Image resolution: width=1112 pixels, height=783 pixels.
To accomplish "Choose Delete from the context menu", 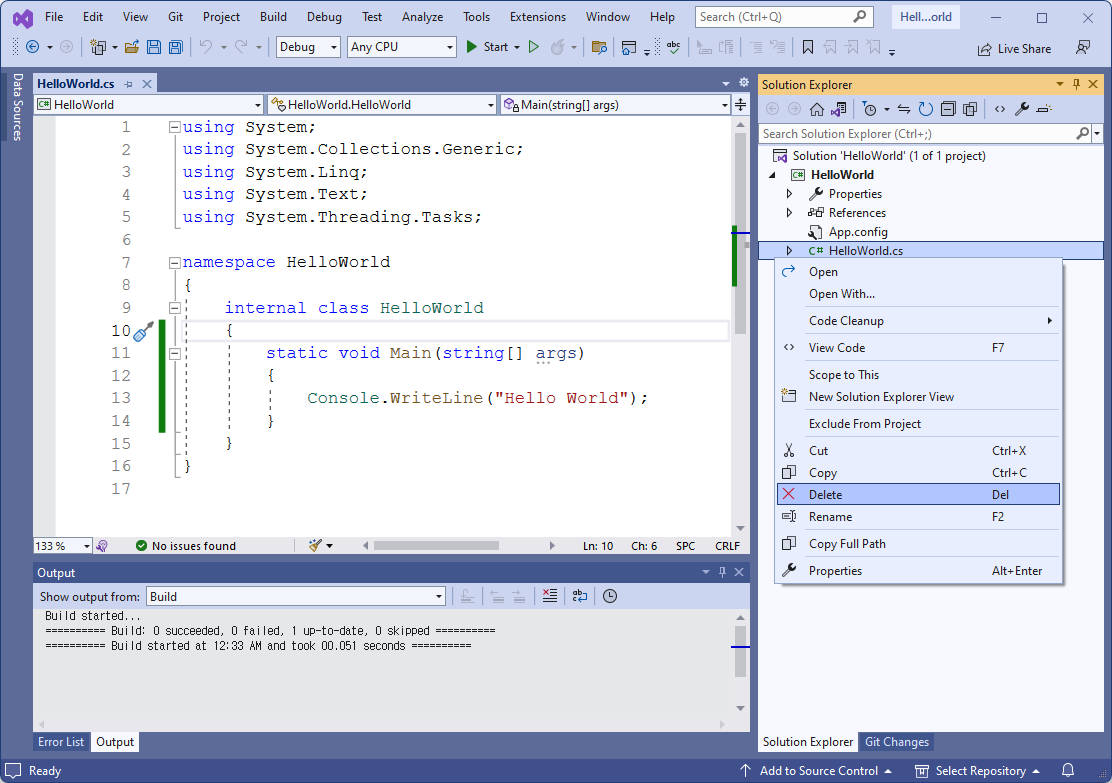I will pos(918,494).
